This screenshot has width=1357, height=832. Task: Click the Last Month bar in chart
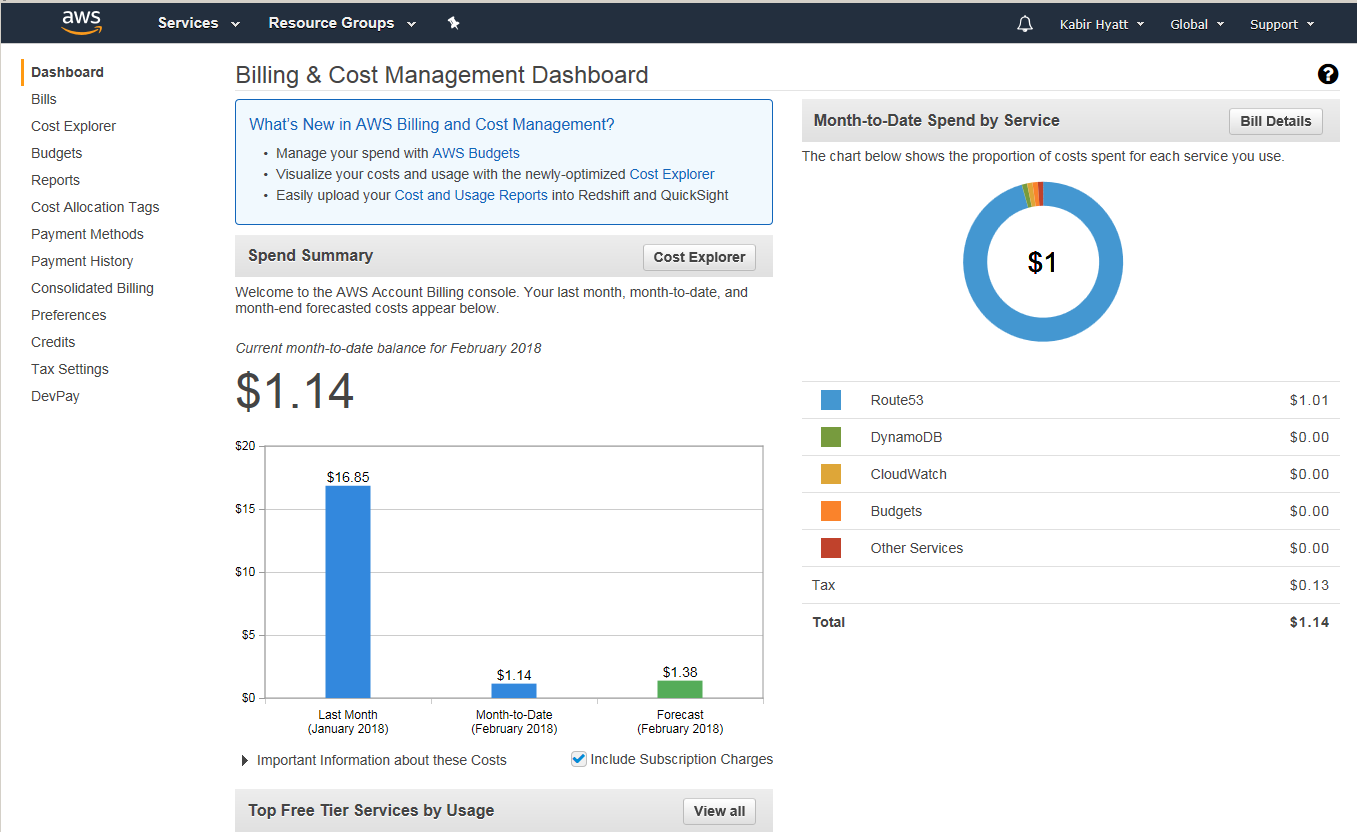(x=348, y=592)
